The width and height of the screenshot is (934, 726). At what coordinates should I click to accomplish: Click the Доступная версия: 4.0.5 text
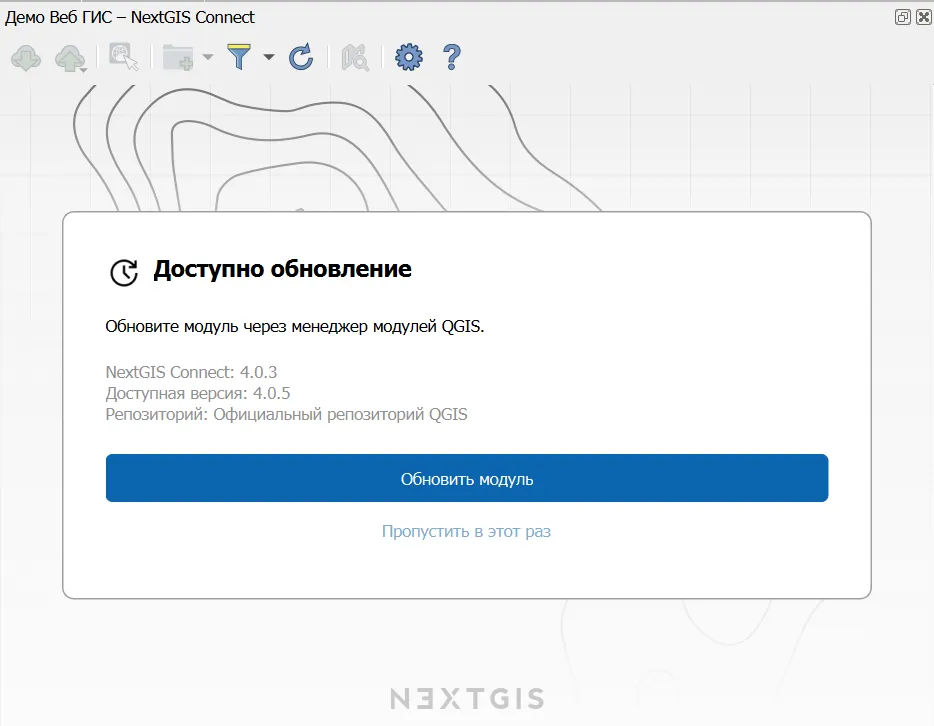coord(198,393)
